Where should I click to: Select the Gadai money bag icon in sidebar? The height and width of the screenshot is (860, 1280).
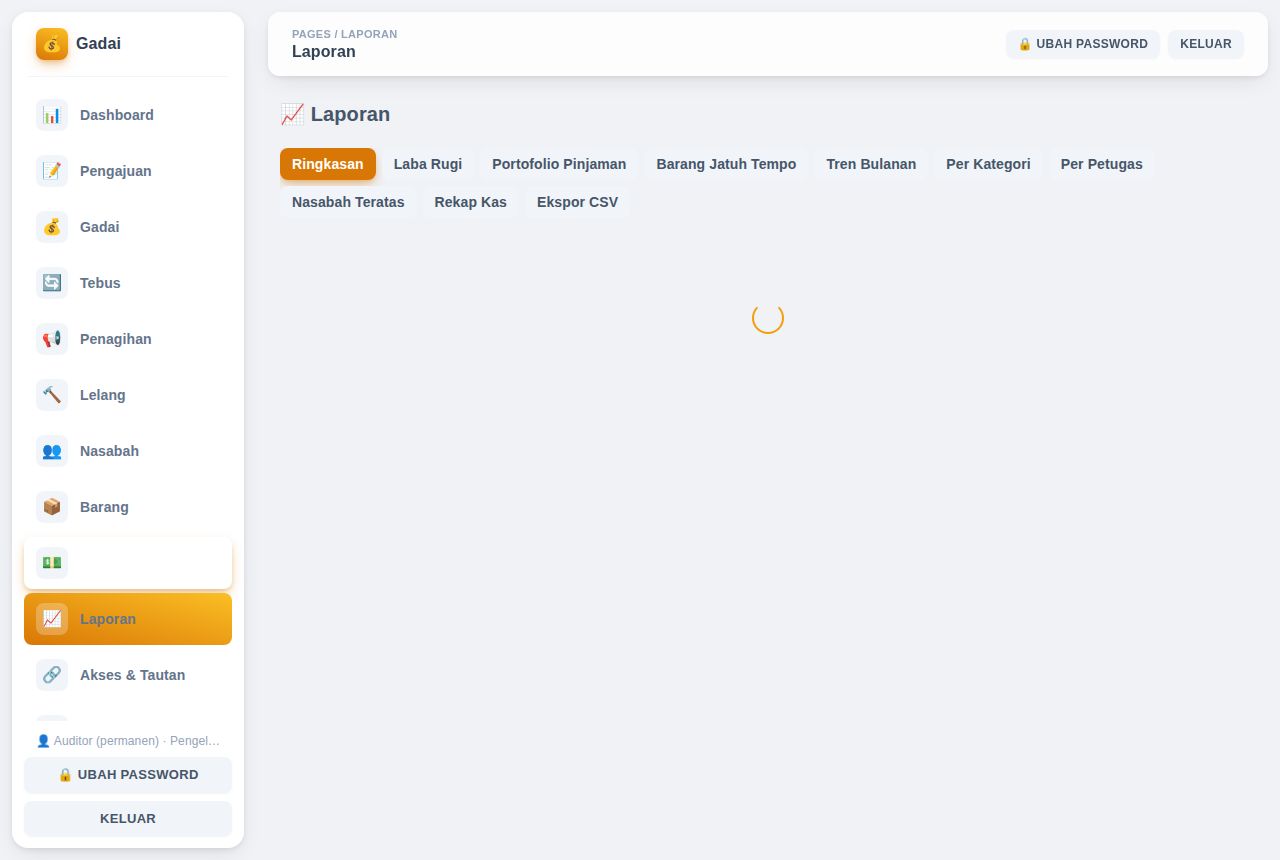click(52, 227)
